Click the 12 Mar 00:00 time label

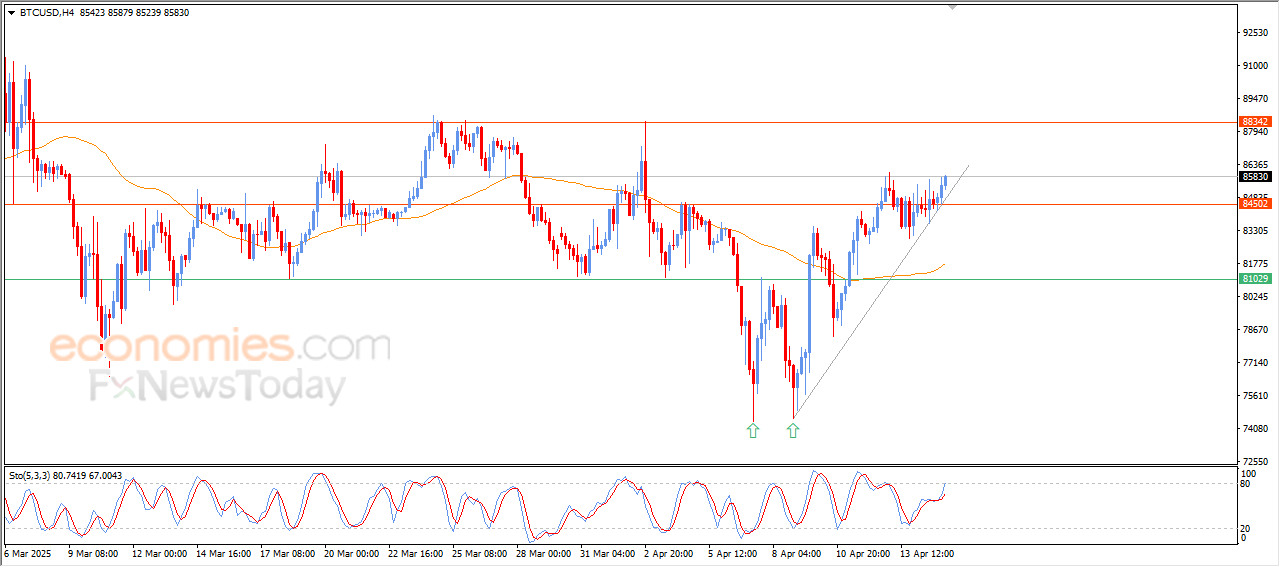click(x=160, y=553)
